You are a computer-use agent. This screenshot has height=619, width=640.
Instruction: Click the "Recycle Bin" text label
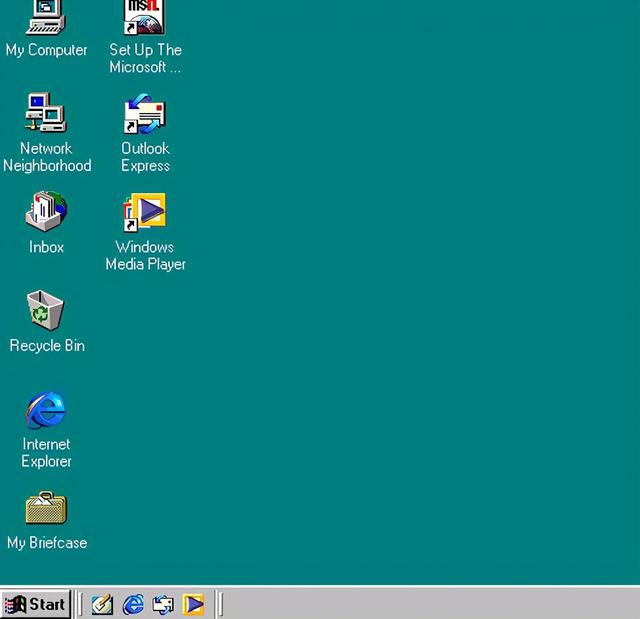click(47, 346)
